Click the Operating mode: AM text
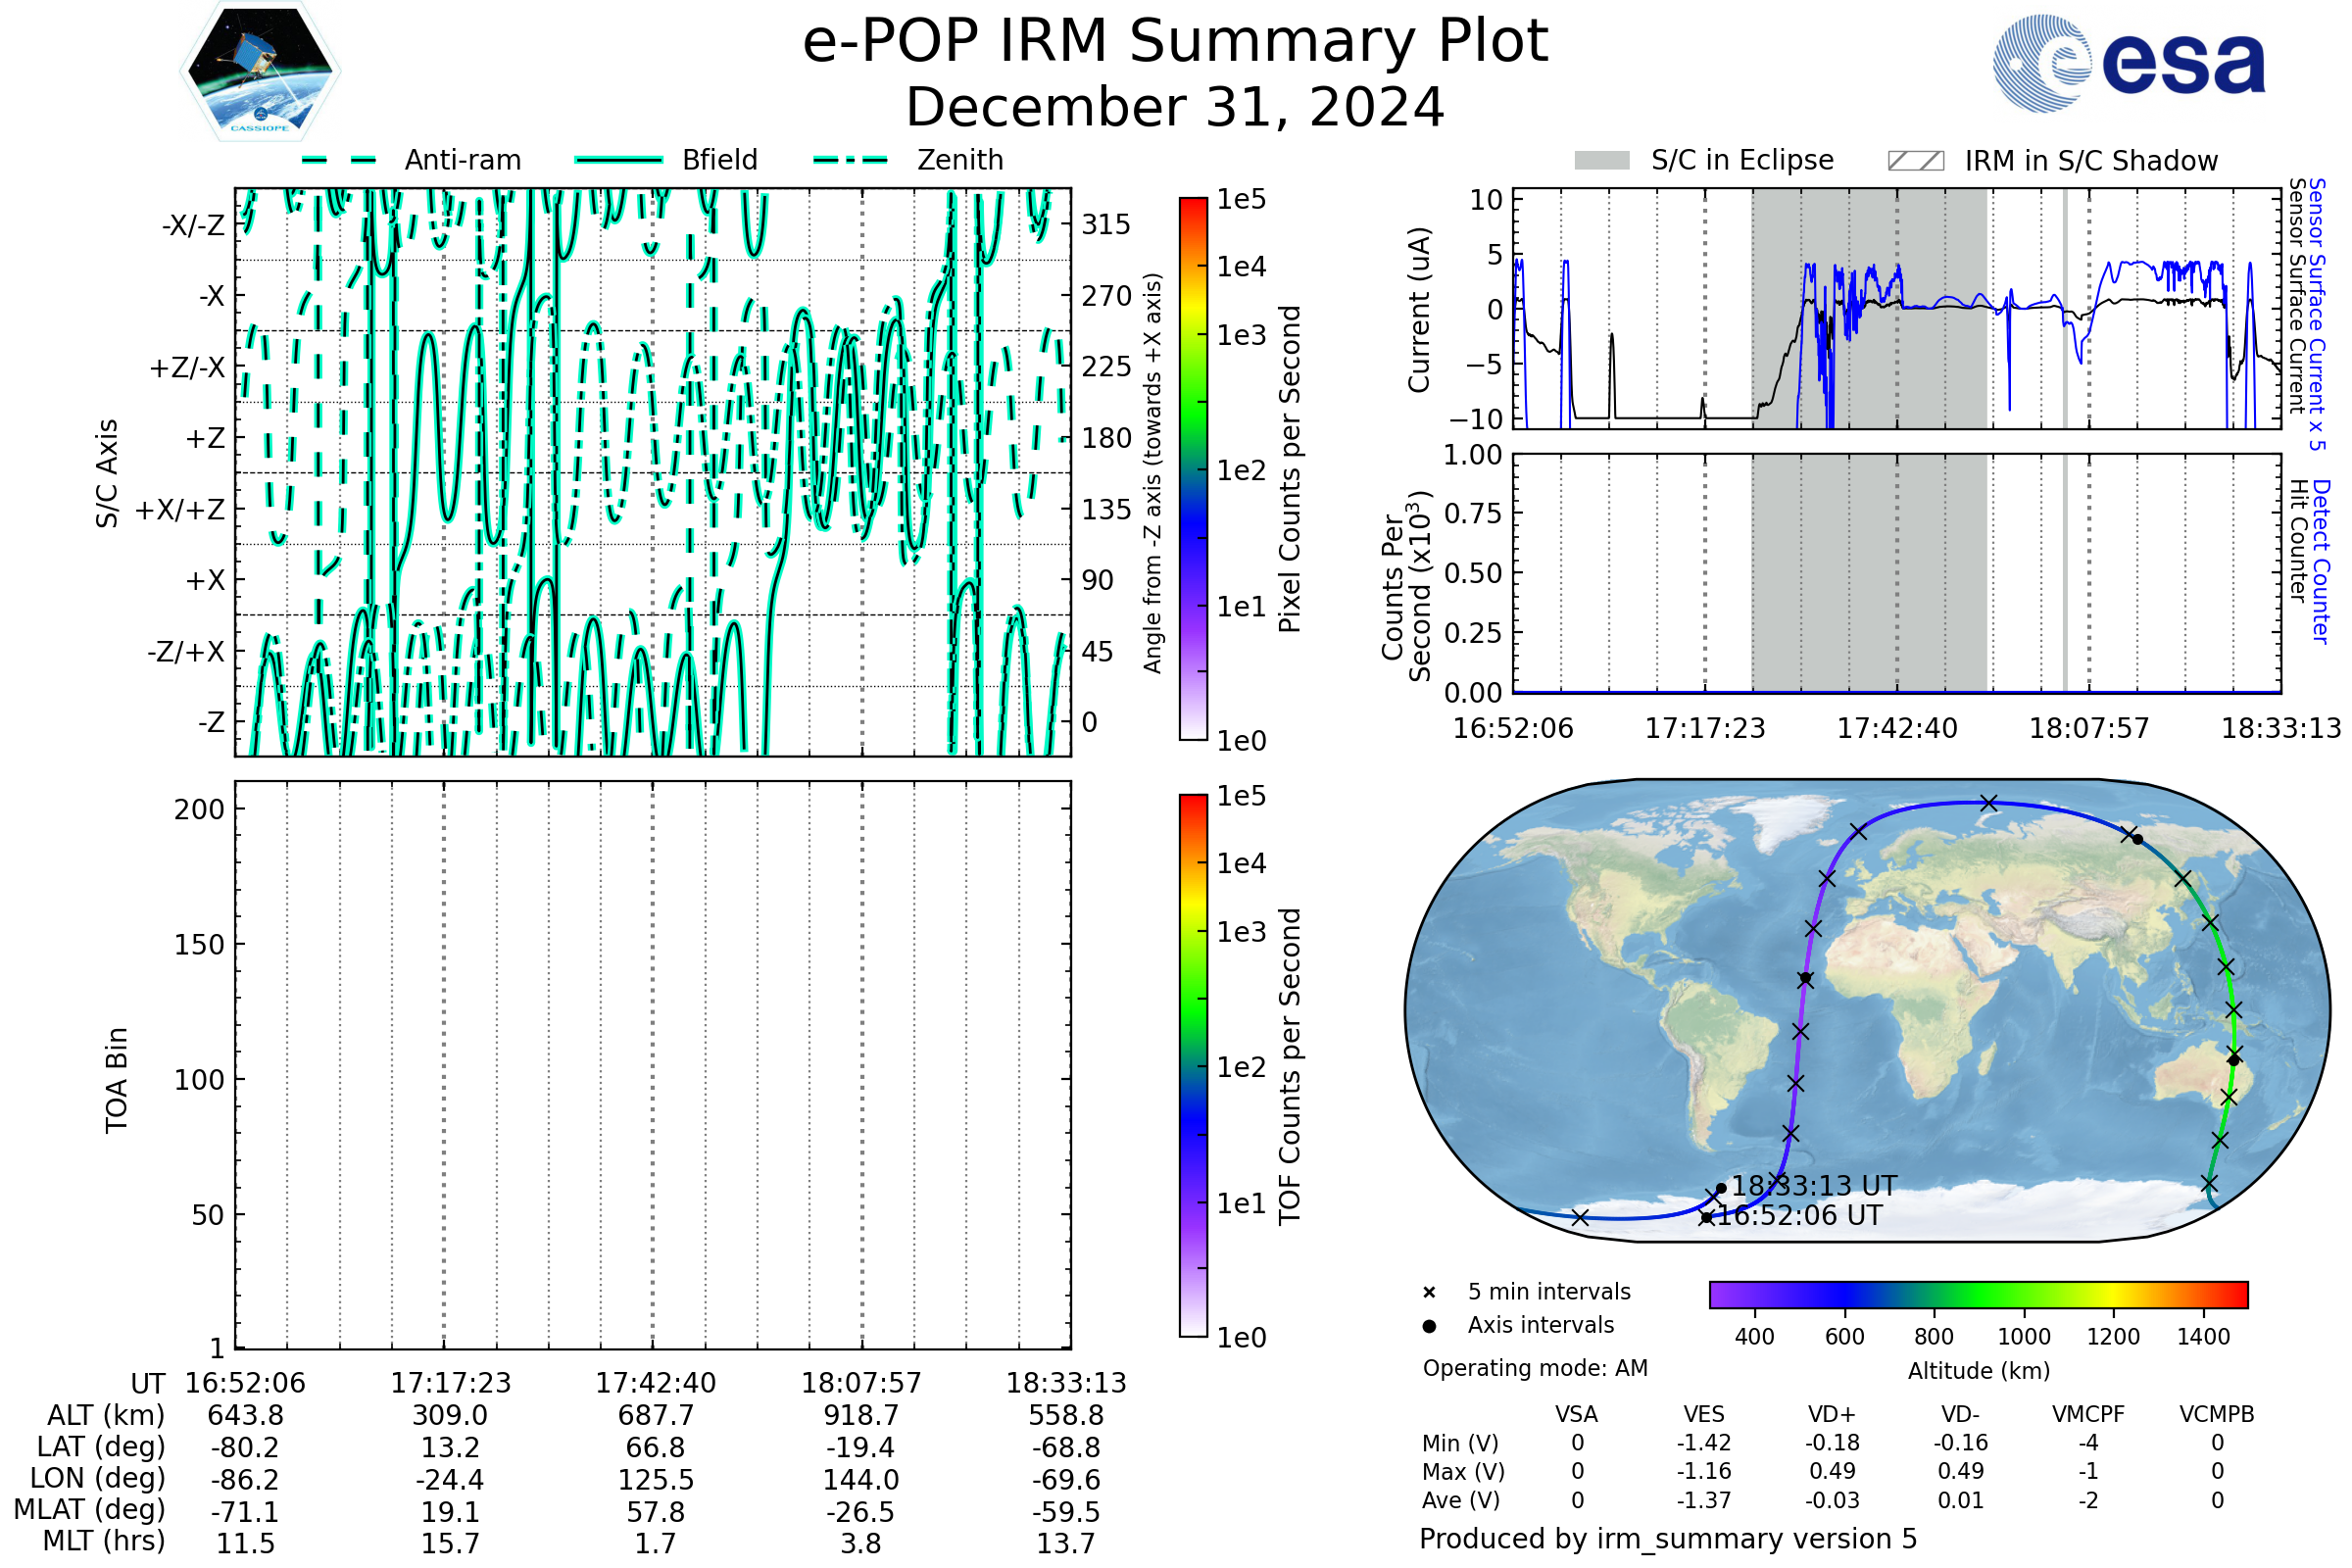The height and width of the screenshot is (1568, 2352). point(1535,1368)
